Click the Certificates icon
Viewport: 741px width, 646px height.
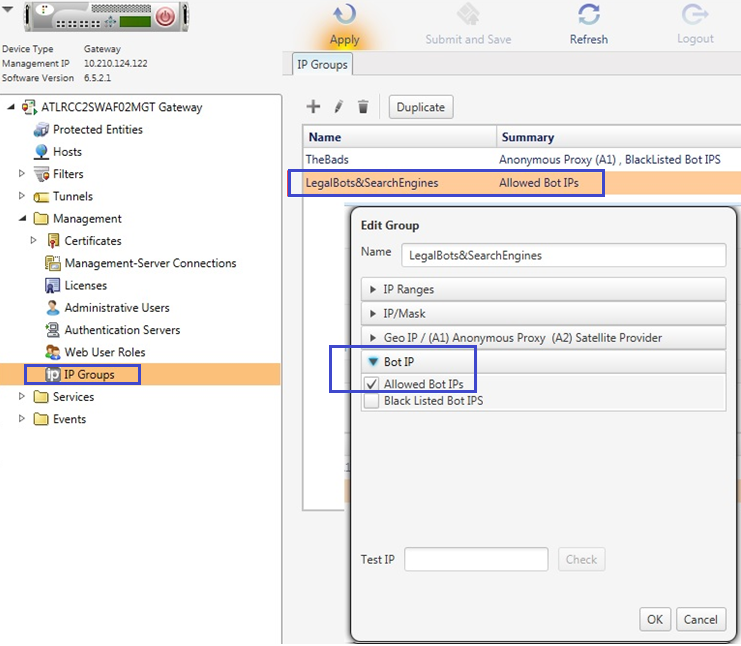(53, 241)
